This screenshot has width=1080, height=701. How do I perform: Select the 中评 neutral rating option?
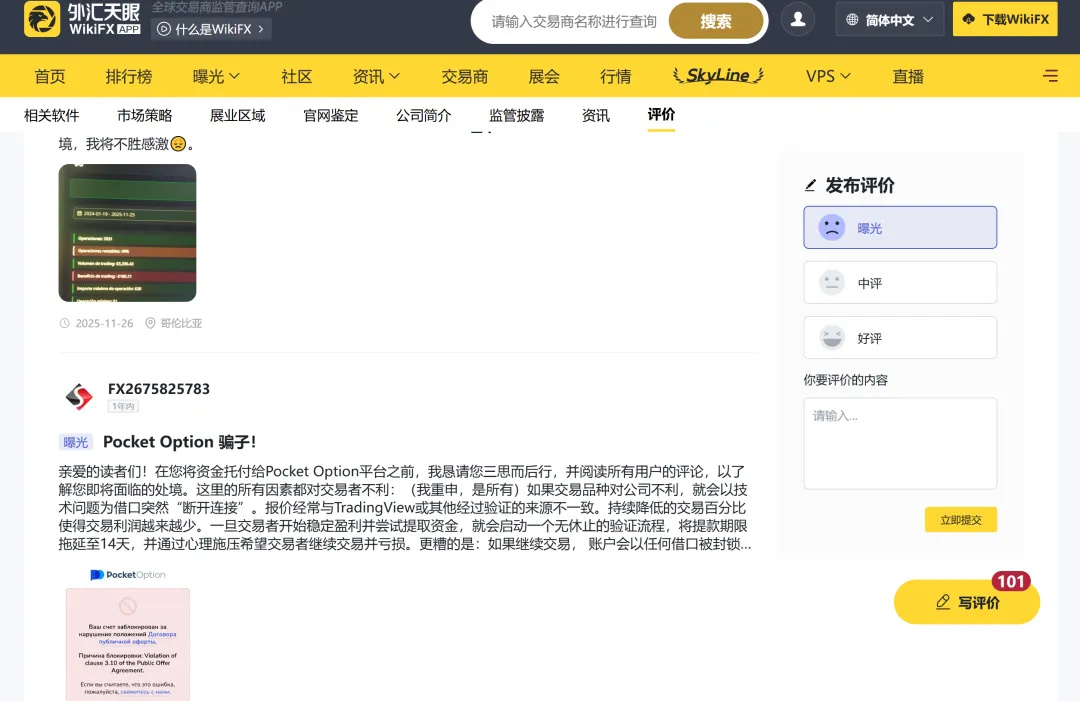pyautogui.click(x=900, y=282)
